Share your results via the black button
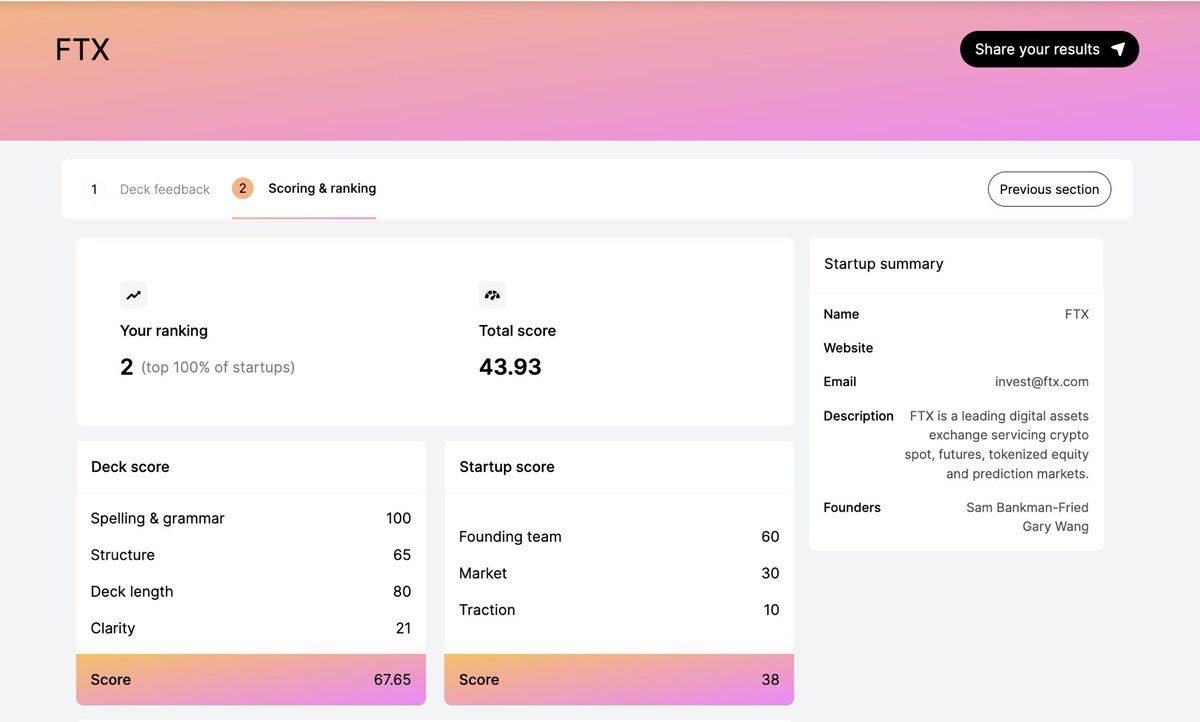The height and width of the screenshot is (722, 1200). click(1049, 49)
